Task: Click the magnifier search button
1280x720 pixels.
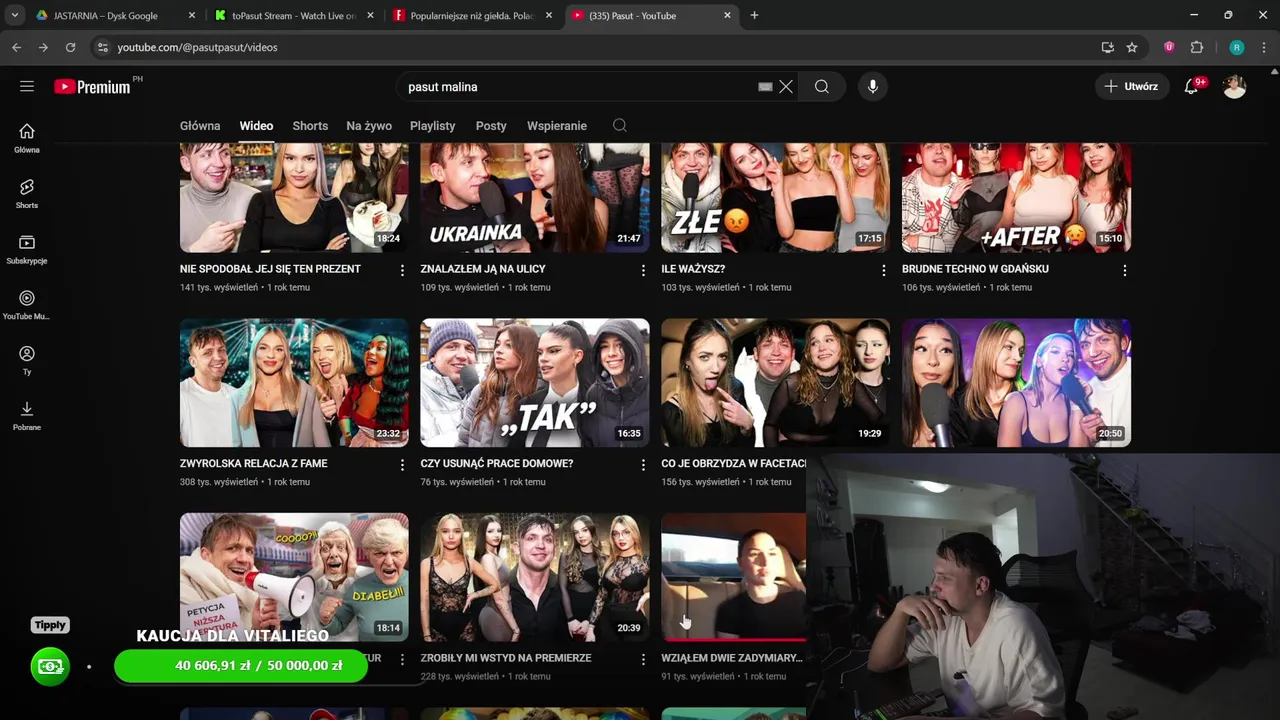Action: [x=822, y=87]
